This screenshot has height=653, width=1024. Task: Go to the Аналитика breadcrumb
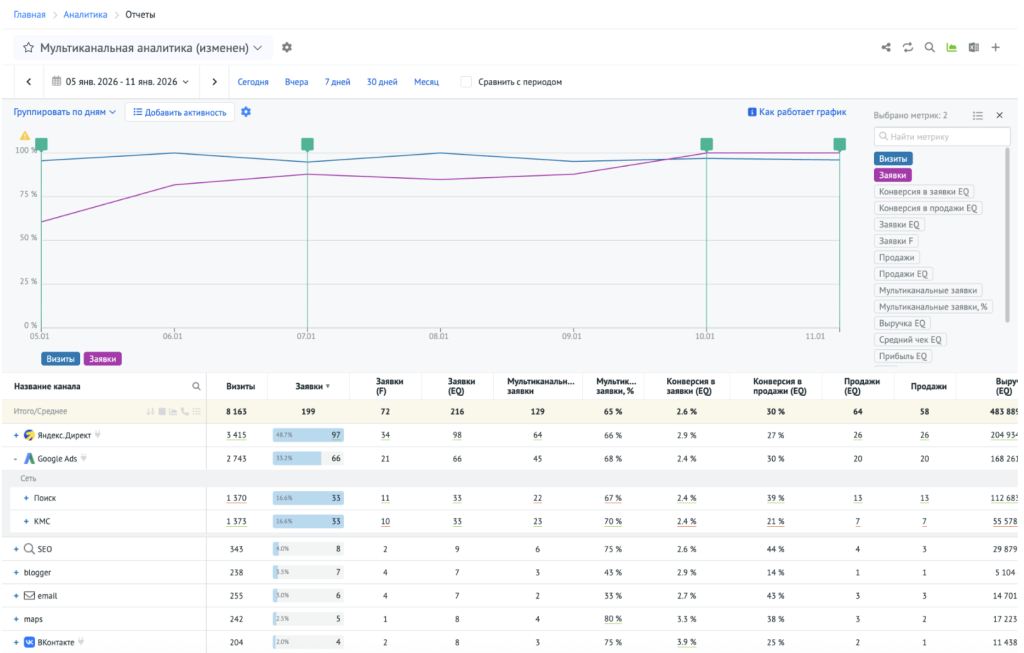(x=85, y=14)
